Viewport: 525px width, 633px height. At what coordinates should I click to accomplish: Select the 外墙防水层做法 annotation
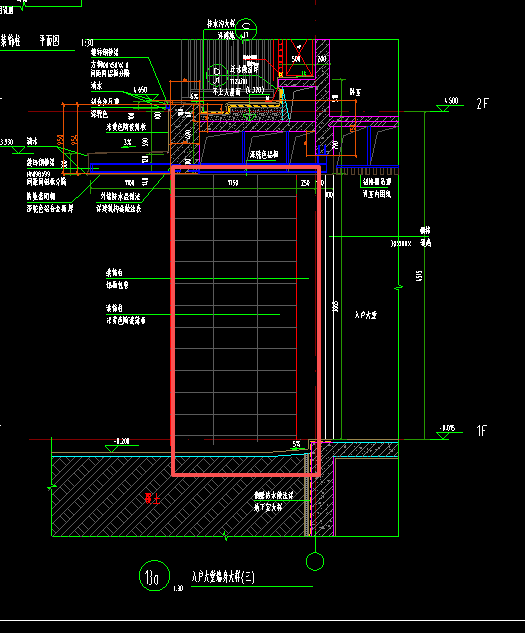[x=120, y=197]
